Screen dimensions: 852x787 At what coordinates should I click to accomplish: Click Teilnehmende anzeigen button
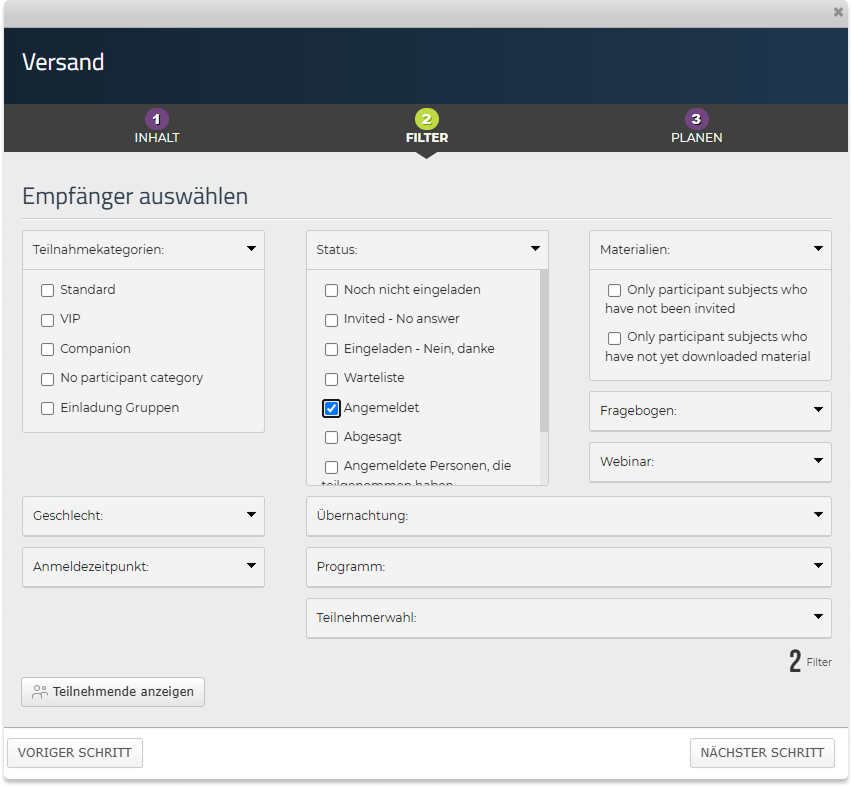click(113, 692)
